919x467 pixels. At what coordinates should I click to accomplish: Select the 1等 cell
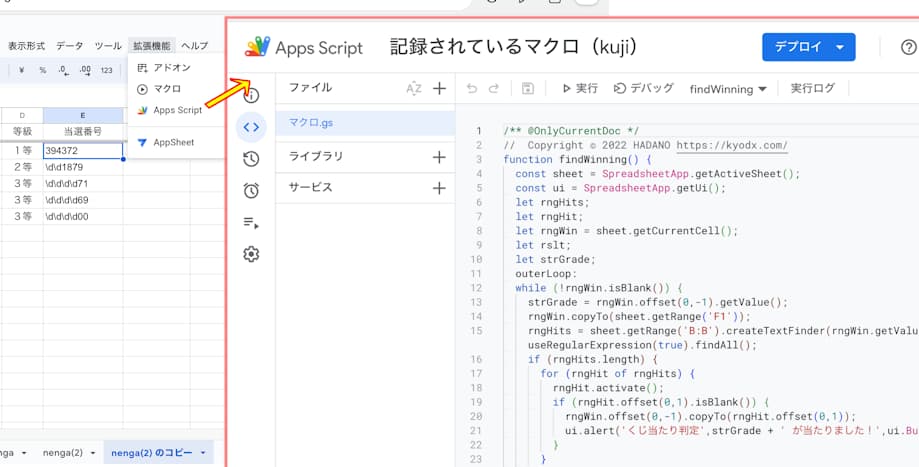[x=22, y=151]
